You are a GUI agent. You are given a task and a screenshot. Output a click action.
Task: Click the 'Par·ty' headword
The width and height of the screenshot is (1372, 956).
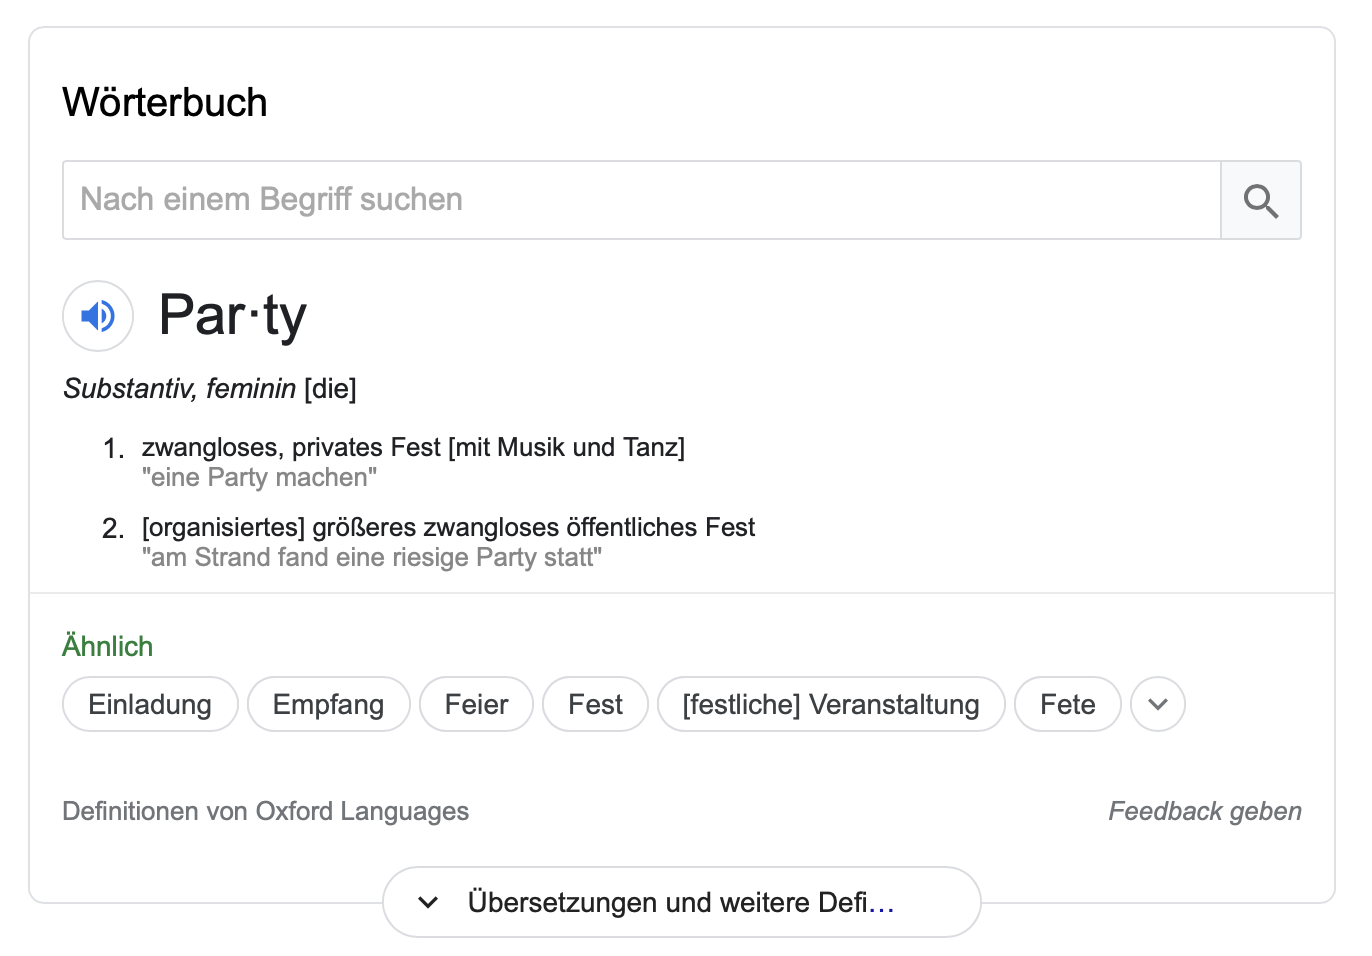click(x=233, y=316)
